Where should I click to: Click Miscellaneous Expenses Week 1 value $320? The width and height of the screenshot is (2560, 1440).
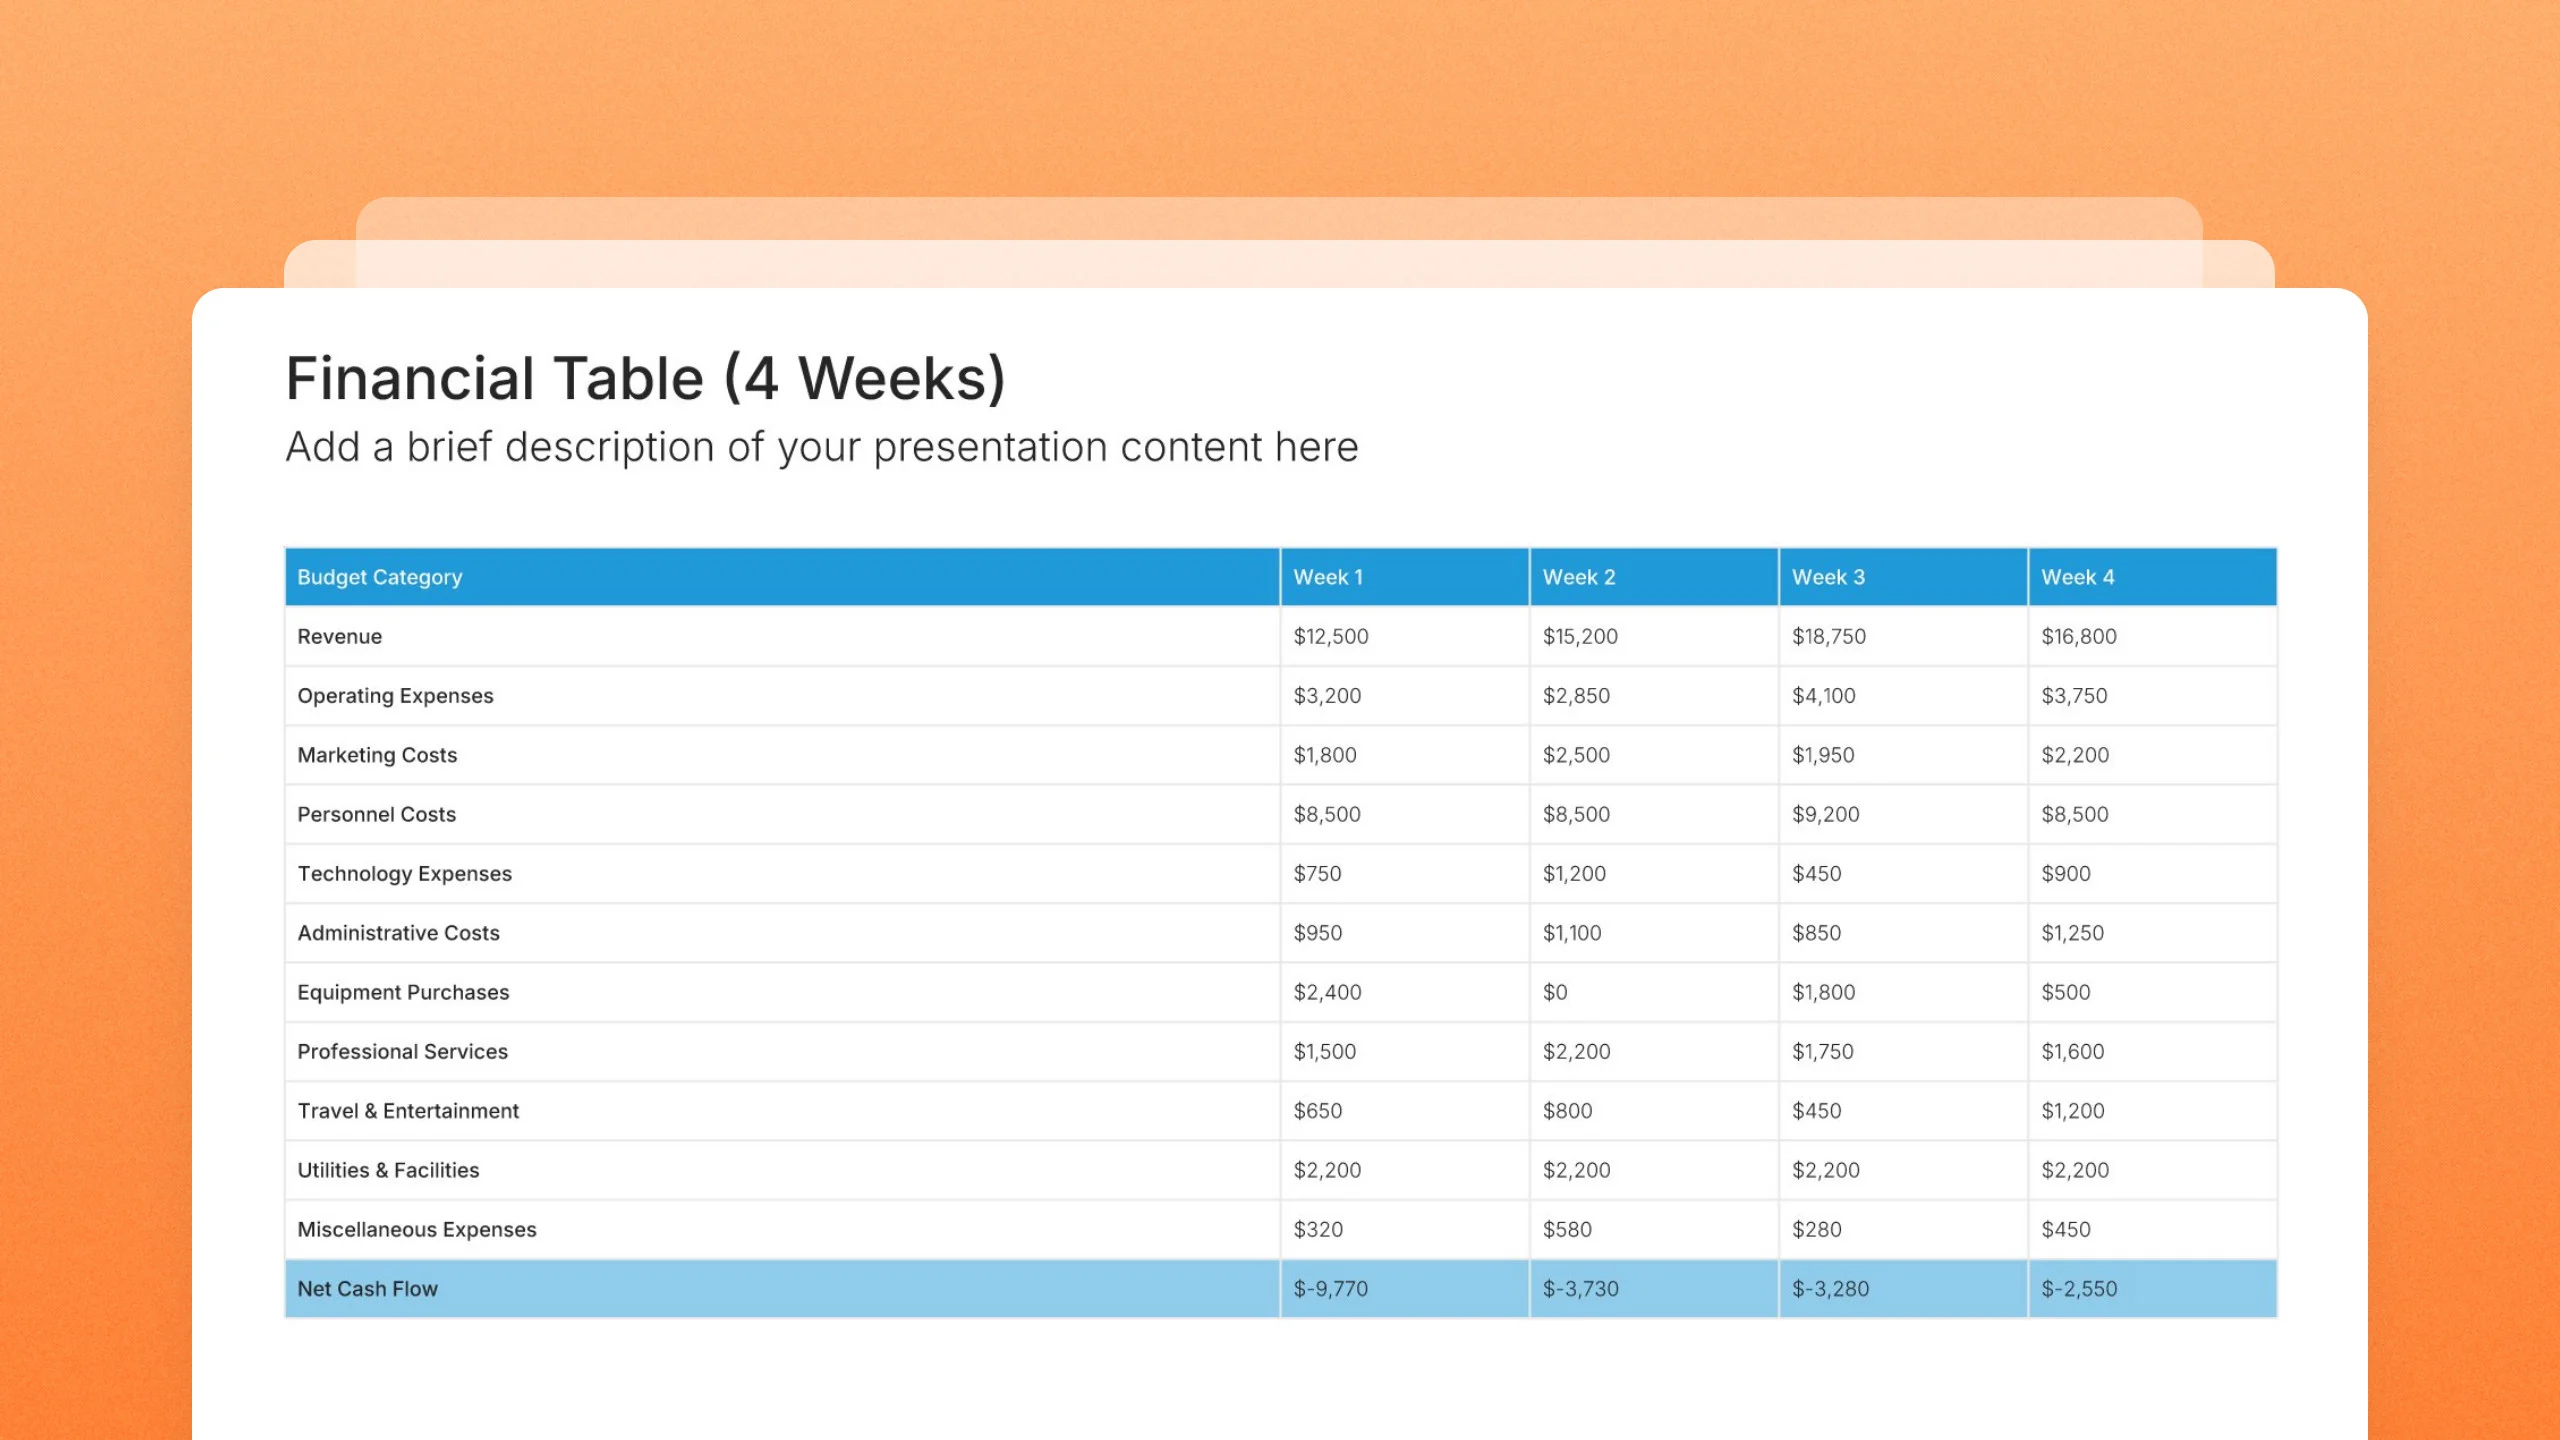1318,1229
